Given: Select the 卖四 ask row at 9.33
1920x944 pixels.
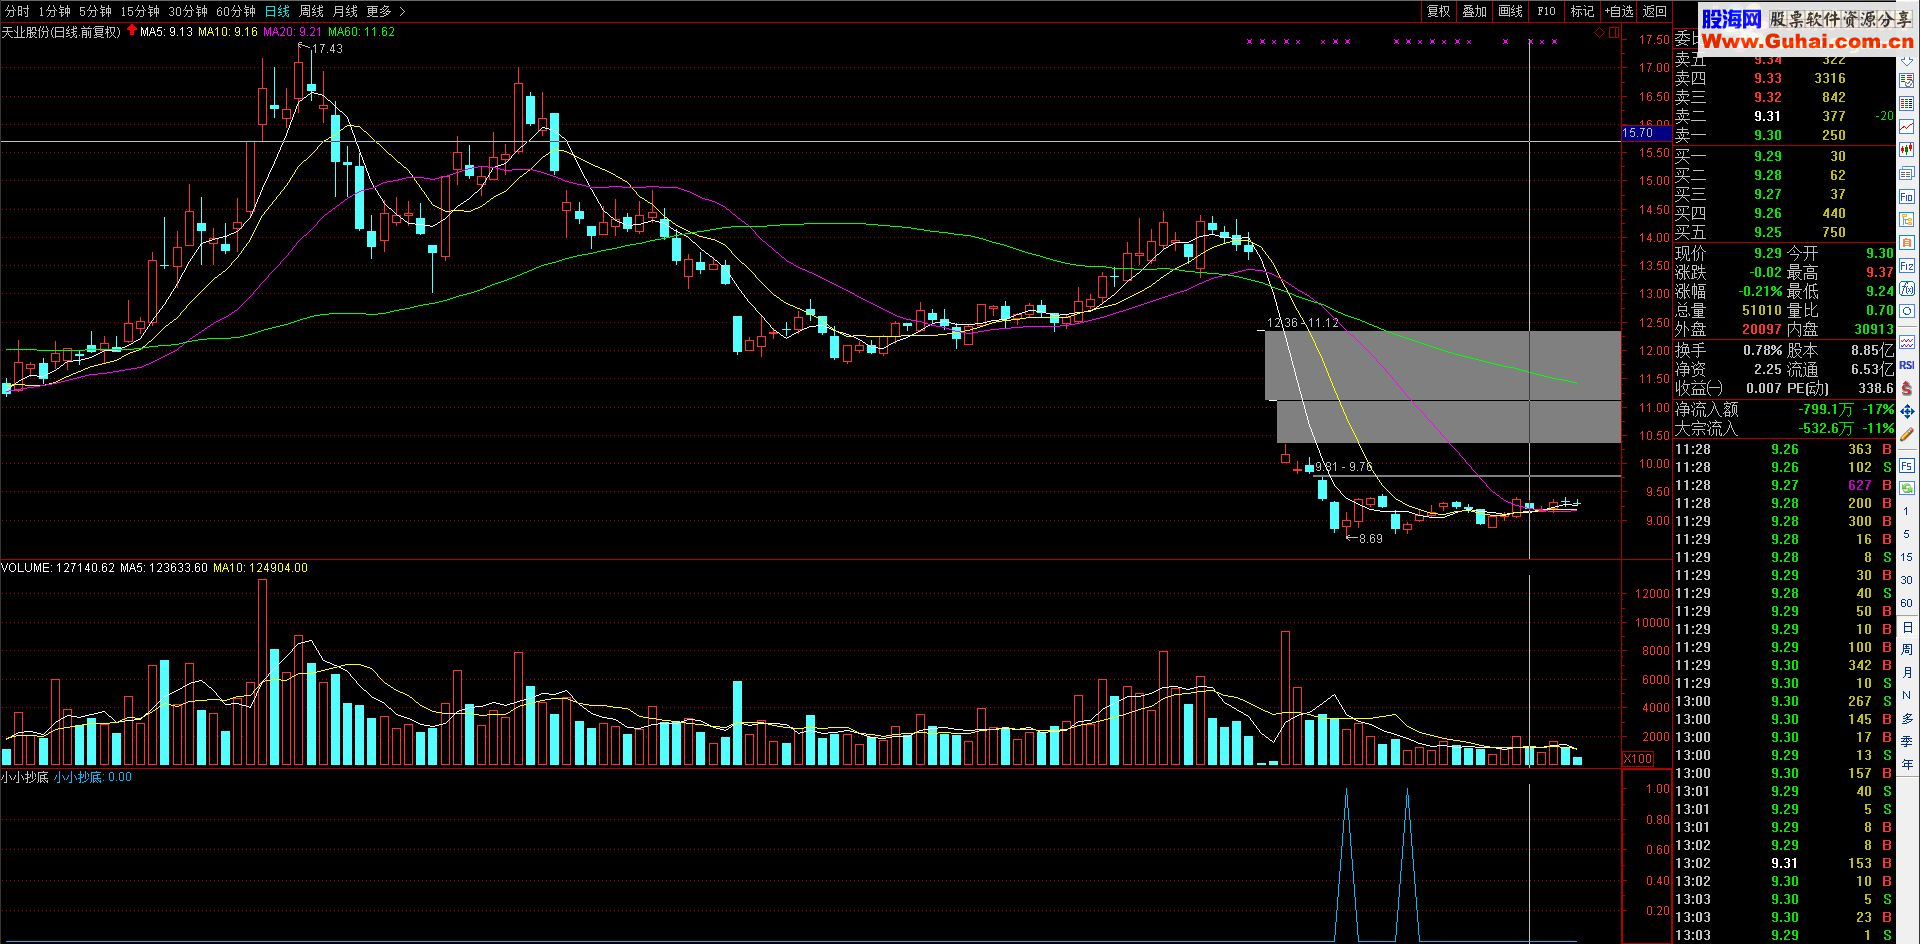Looking at the screenshot, I should [x=1785, y=78].
